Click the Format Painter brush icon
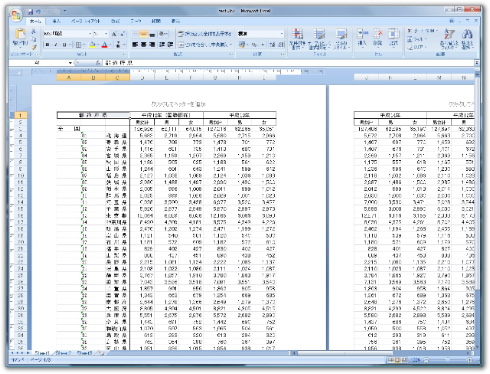The image size is (490, 374). pyautogui.click(x=34, y=47)
